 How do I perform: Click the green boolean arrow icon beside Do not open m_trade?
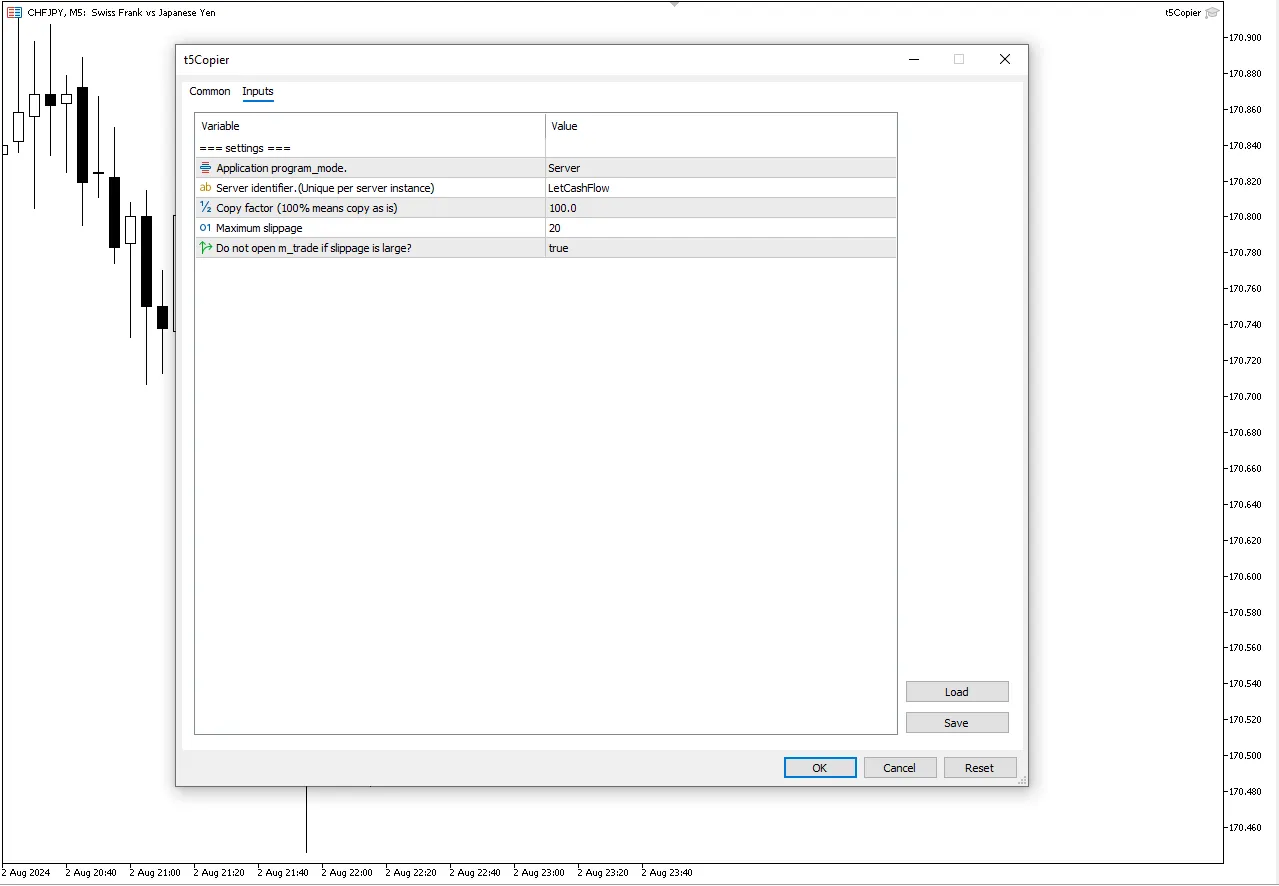[206, 248]
